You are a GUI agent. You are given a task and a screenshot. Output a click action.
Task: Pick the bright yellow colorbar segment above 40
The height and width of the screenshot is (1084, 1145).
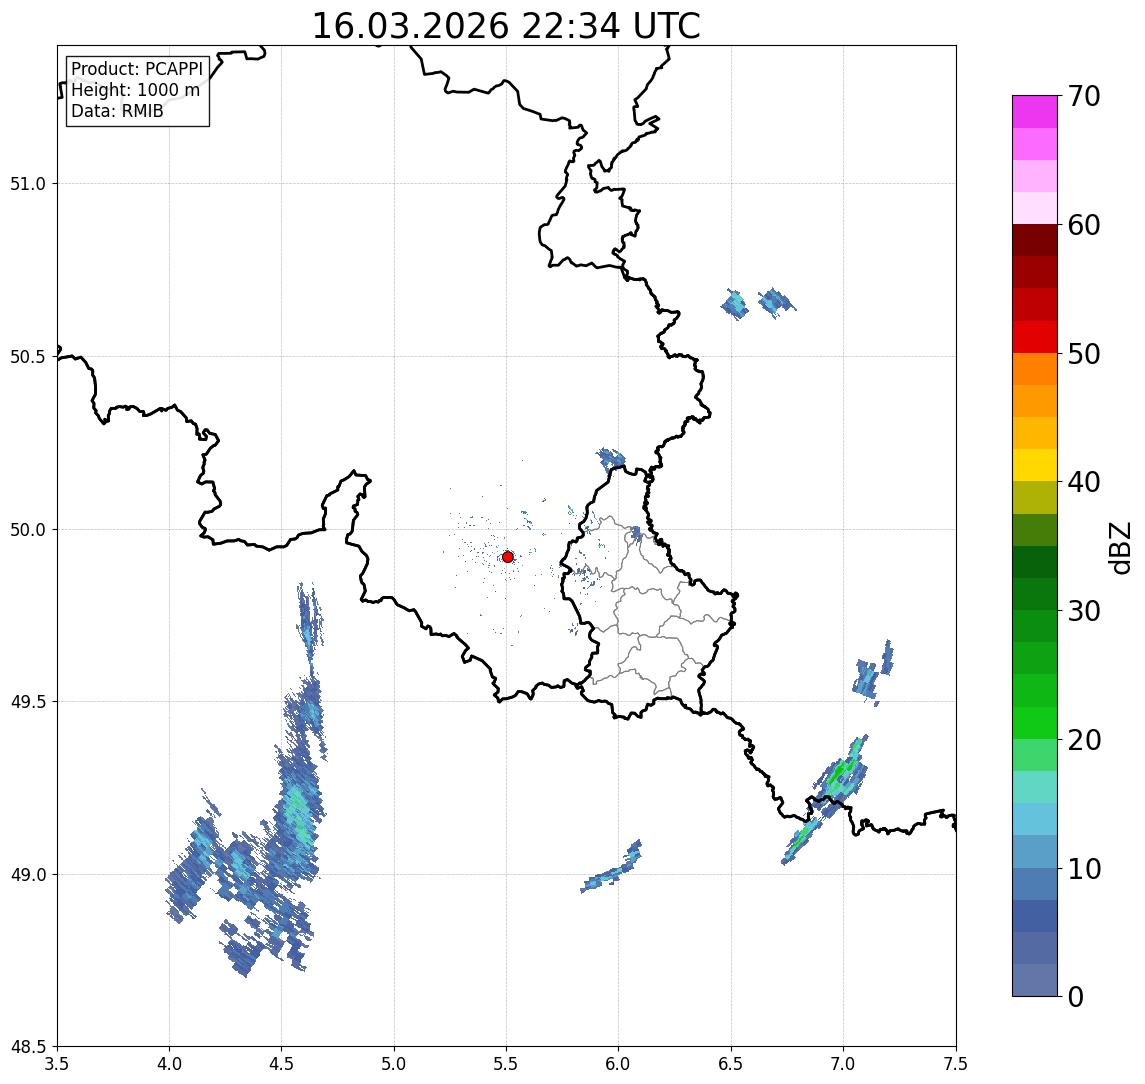1035,465
